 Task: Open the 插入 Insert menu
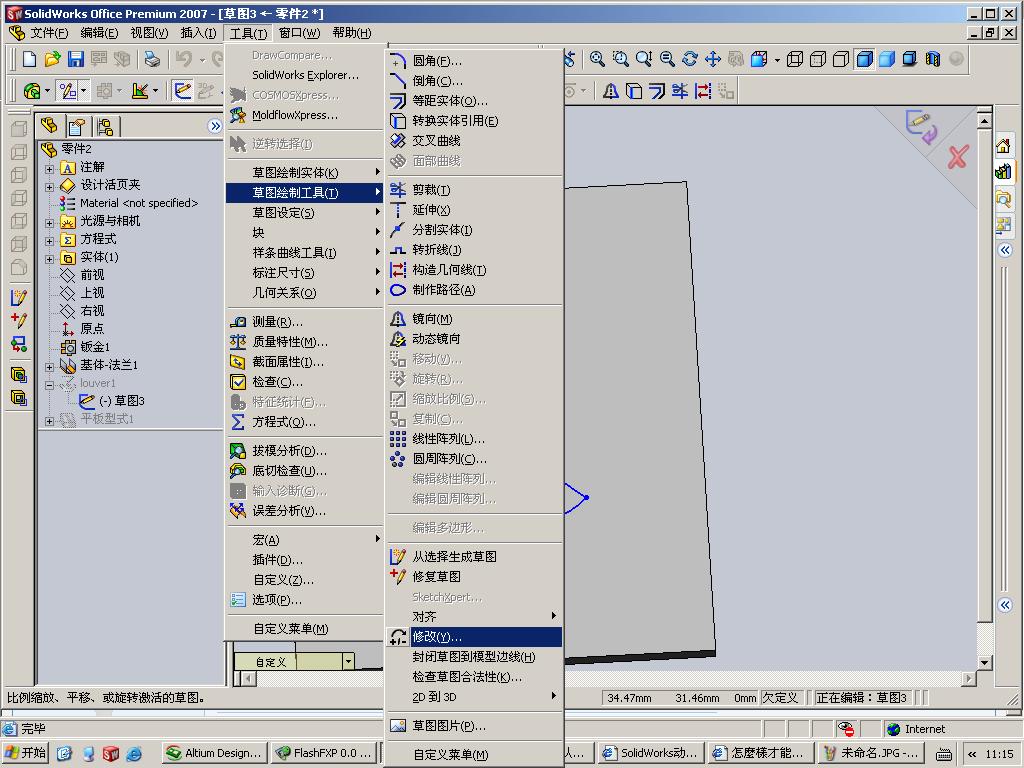pos(198,33)
